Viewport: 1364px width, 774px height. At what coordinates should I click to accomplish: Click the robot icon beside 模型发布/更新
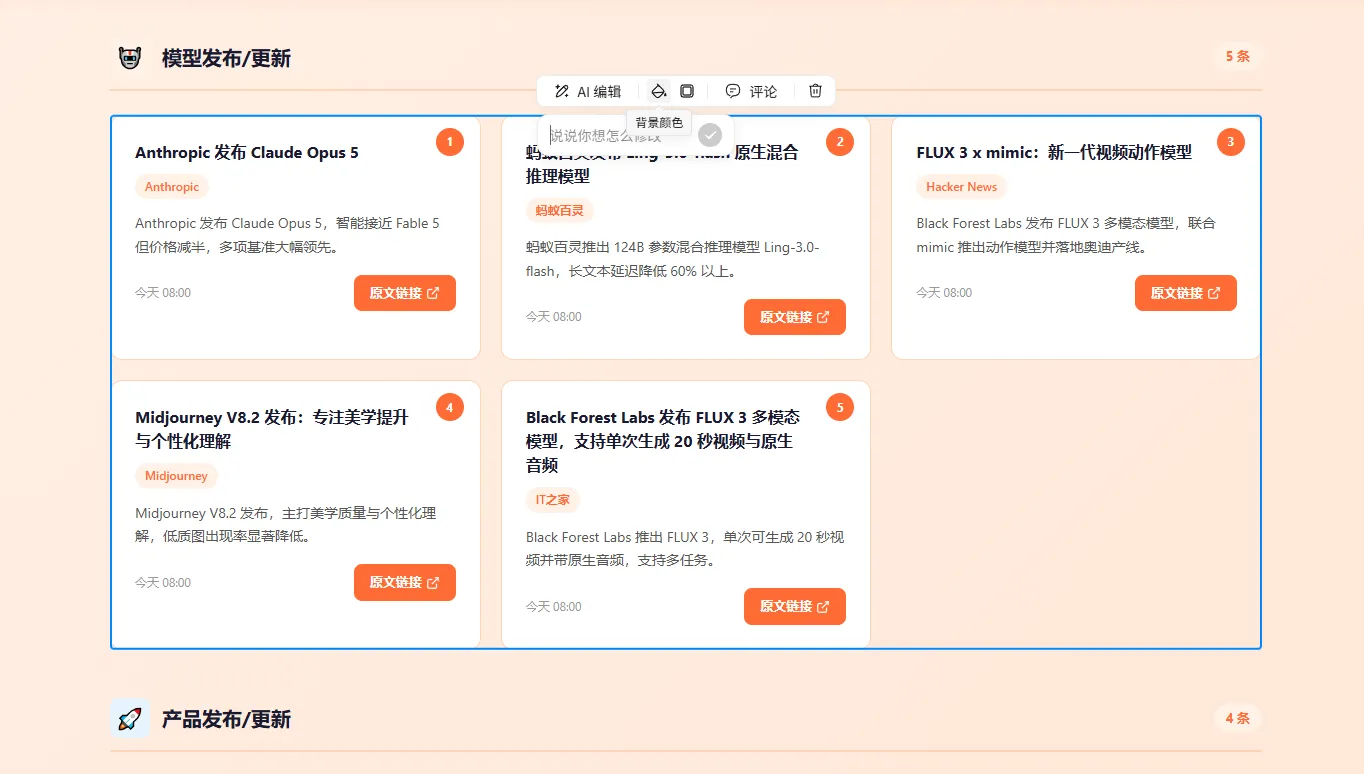[x=130, y=58]
